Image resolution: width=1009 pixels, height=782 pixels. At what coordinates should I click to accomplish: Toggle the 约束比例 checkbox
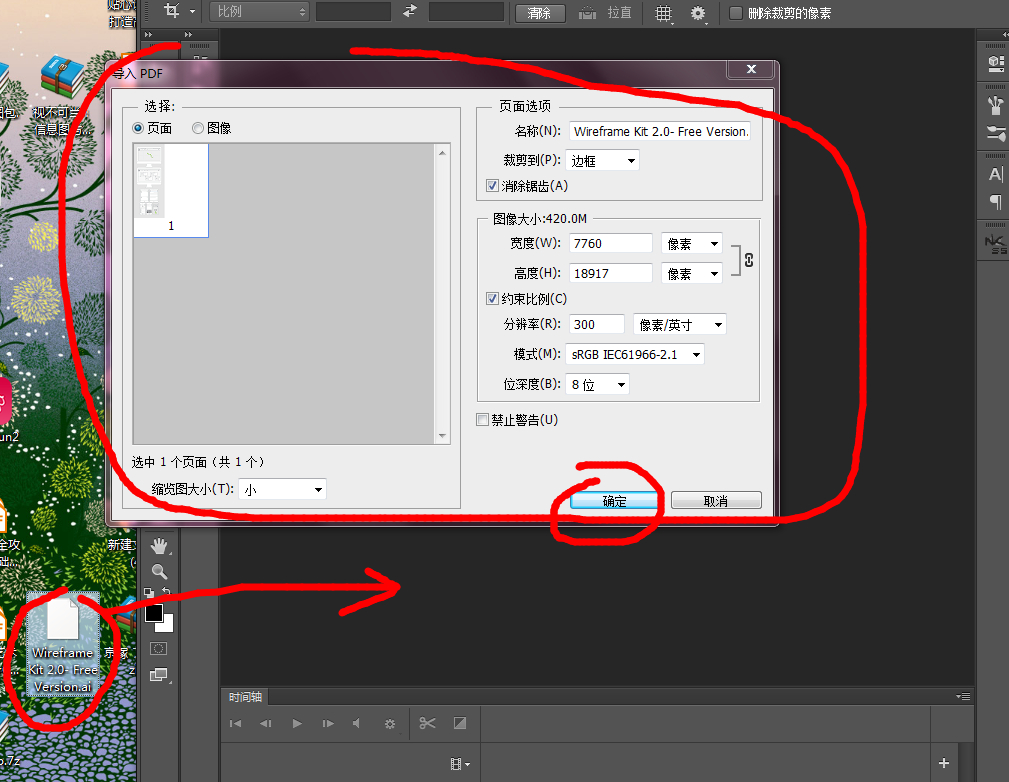click(x=492, y=298)
